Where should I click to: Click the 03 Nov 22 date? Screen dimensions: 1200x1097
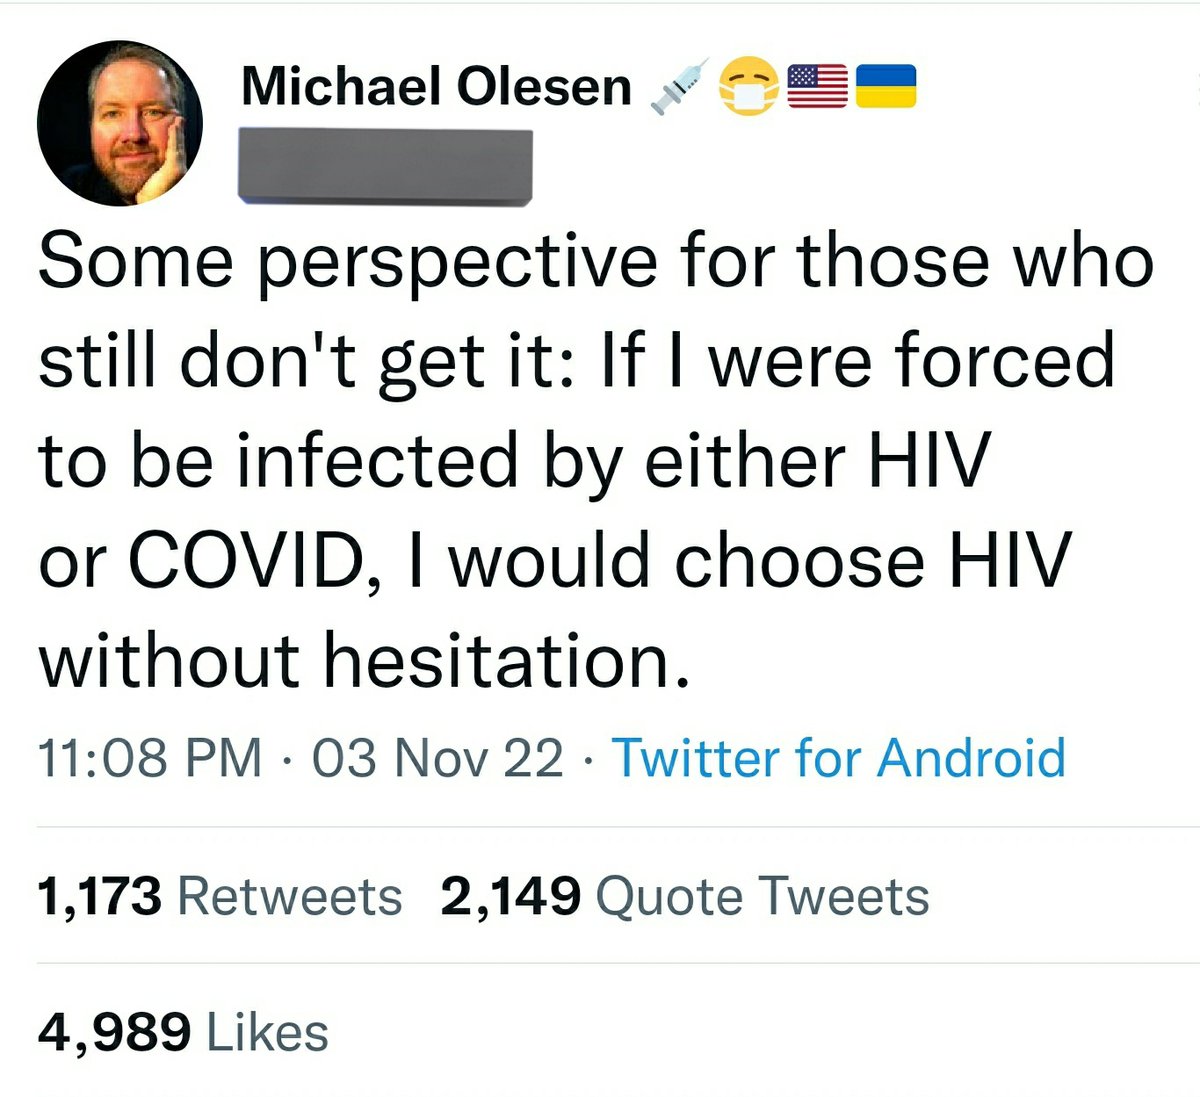click(438, 757)
